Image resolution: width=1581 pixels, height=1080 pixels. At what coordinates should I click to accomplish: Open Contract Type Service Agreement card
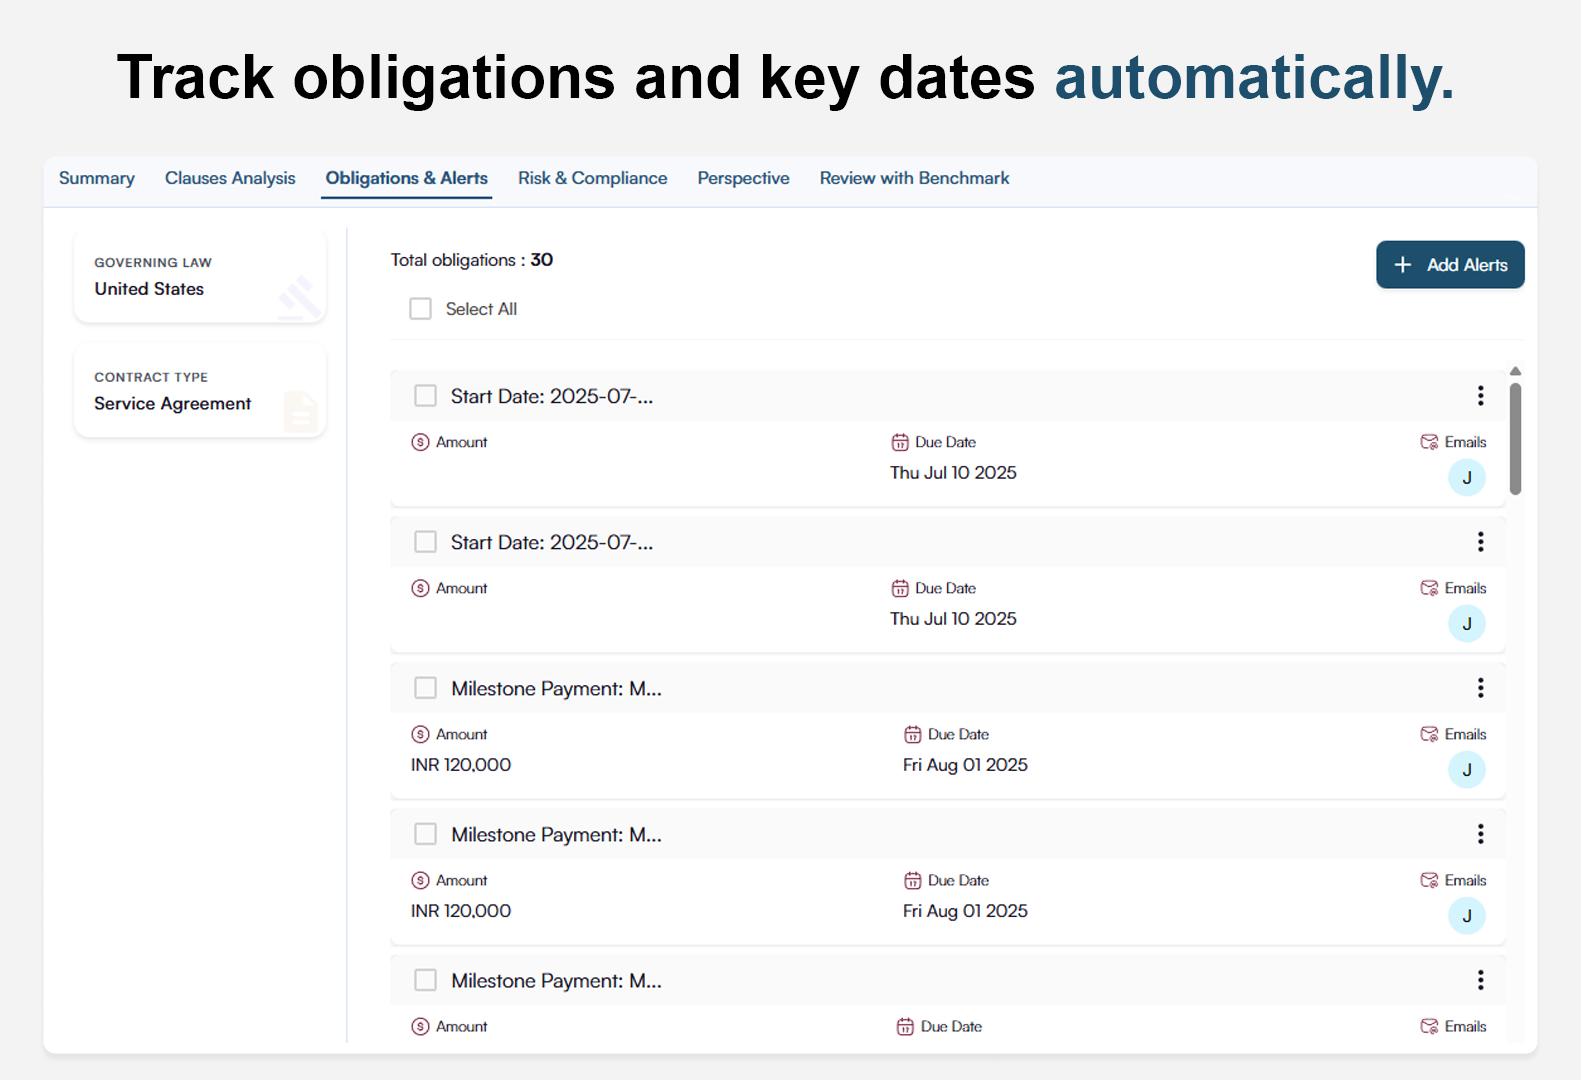click(x=200, y=391)
